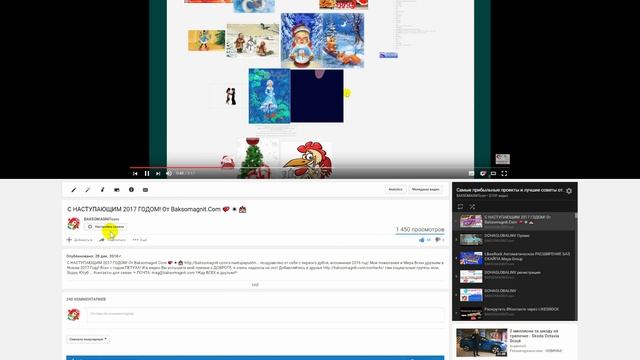Skip to the next video in player
The image size is (640, 360).
(x=158, y=173)
